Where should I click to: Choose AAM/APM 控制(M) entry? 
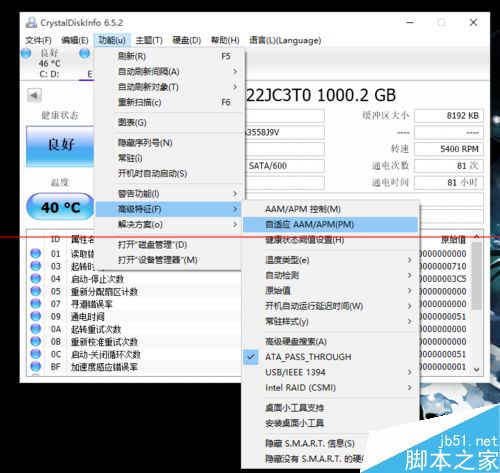(330, 209)
